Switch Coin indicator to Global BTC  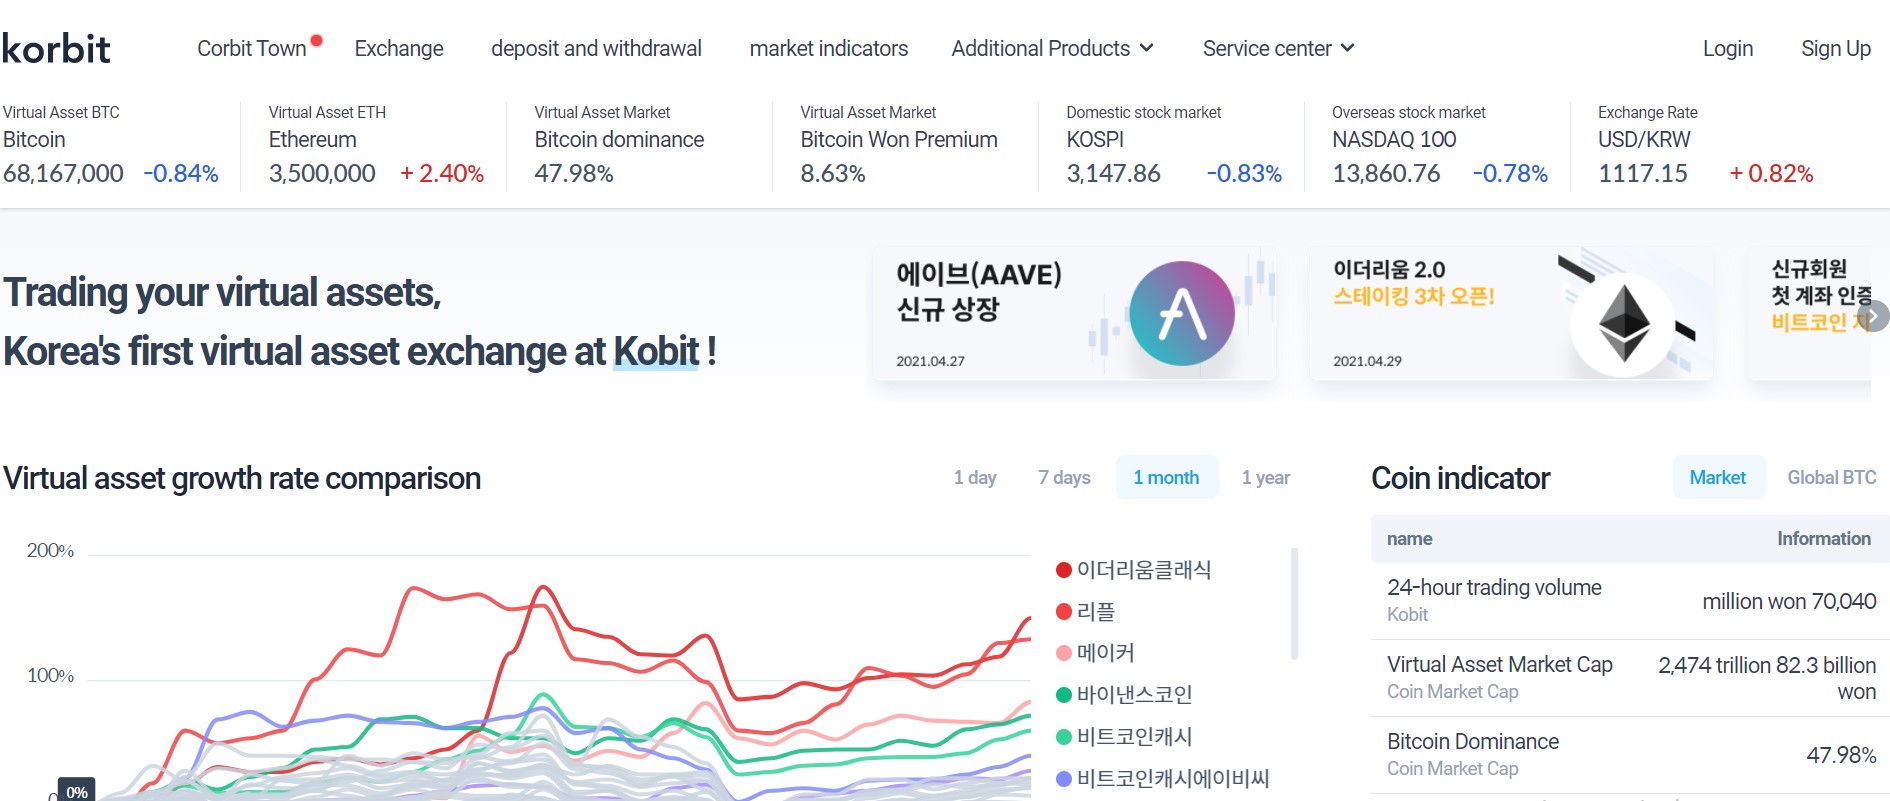(1832, 477)
